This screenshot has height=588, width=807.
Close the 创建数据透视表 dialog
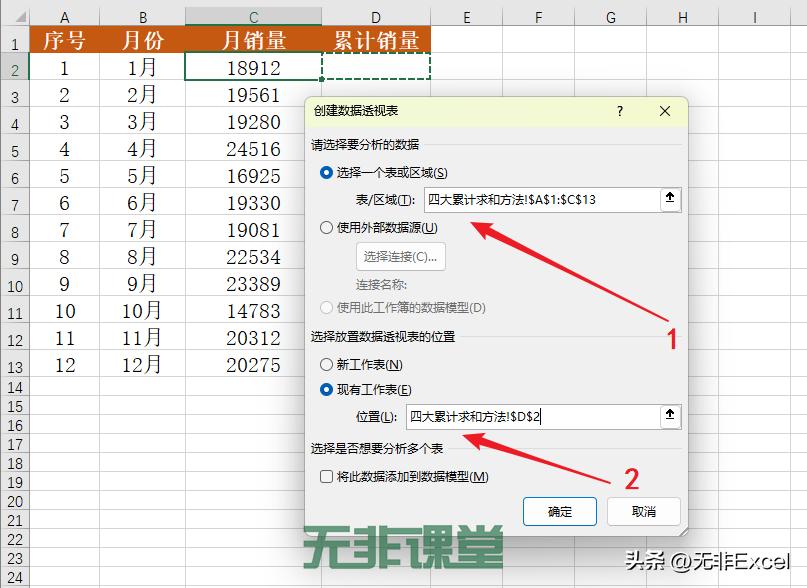pyautogui.click(x=665, y=111)
